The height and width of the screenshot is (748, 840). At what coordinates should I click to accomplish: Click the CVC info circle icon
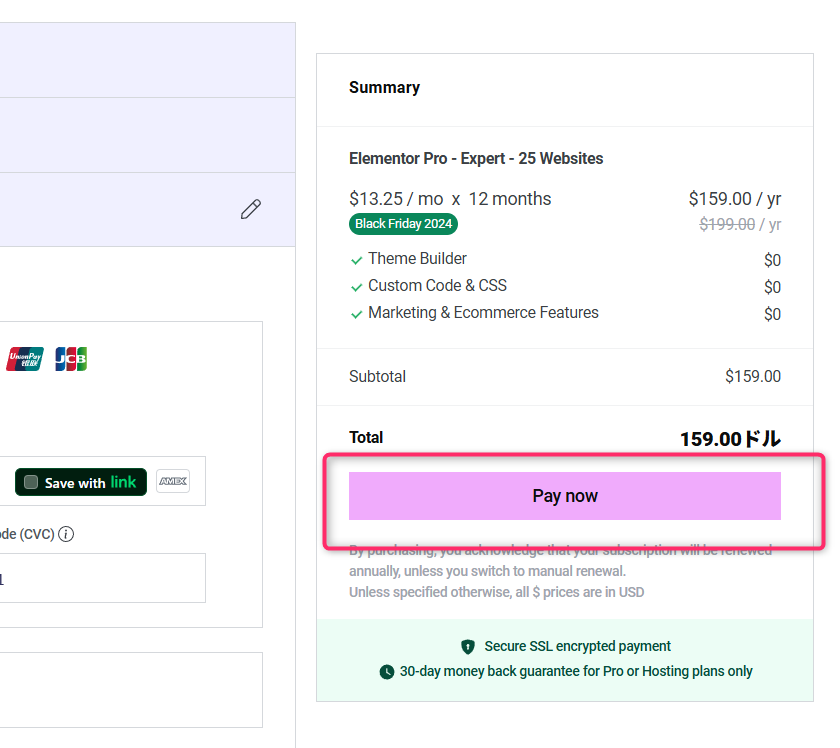66,534
